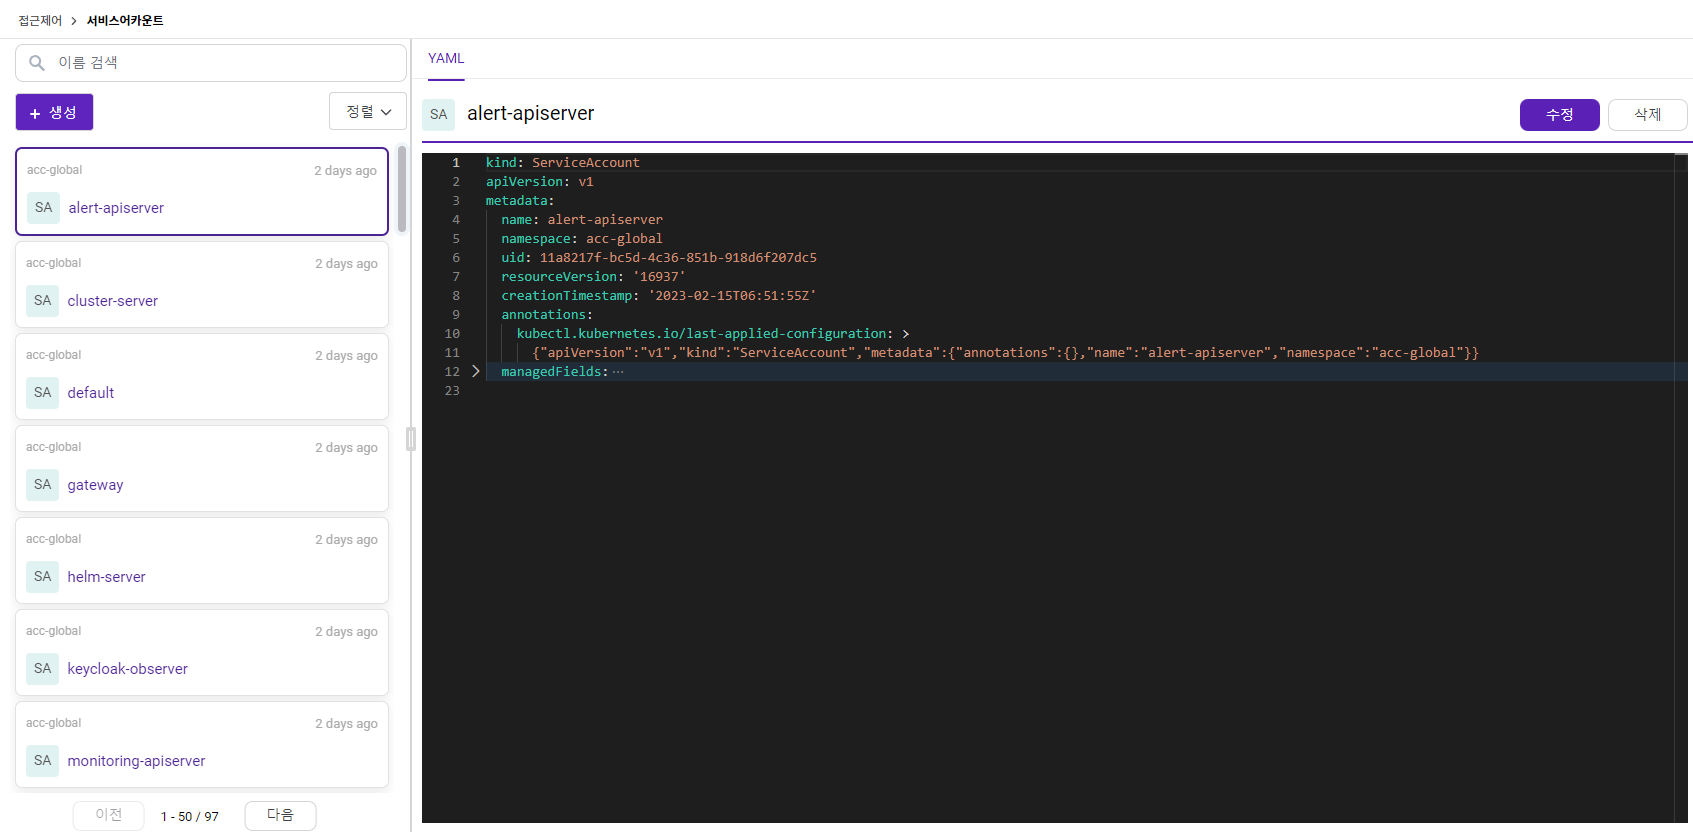Image resolution: width=1693 pixels, height=832 pixels.
Task: Switch to the YAML tab
Action: pos(446,59)
